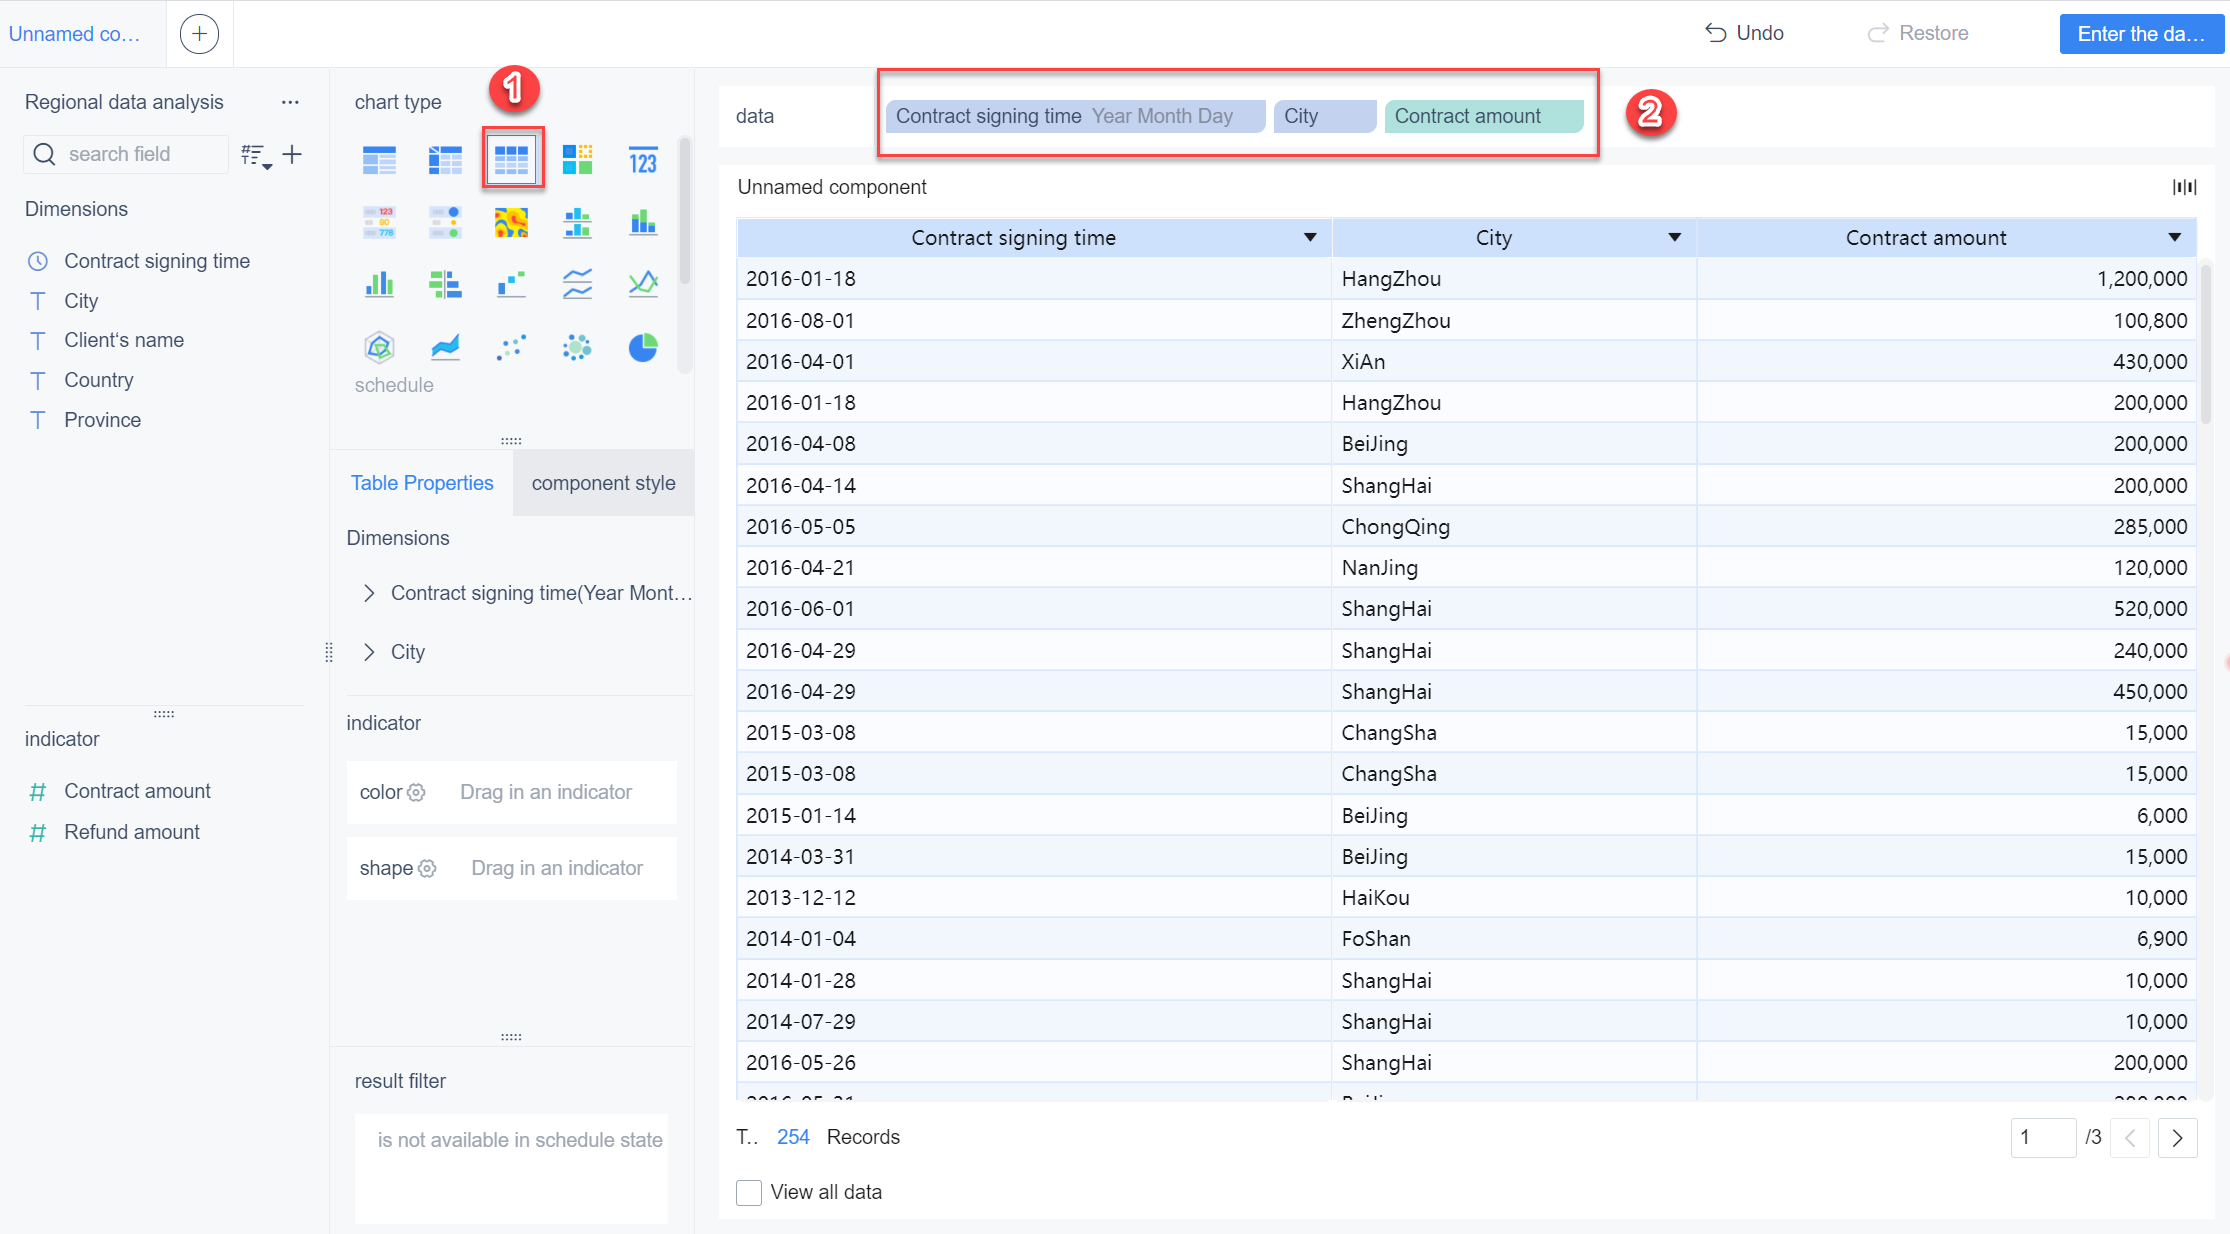Select the KPI indicator card (123) chart
Screen dimensions: 2230x1234
click(x=643, y=159)
